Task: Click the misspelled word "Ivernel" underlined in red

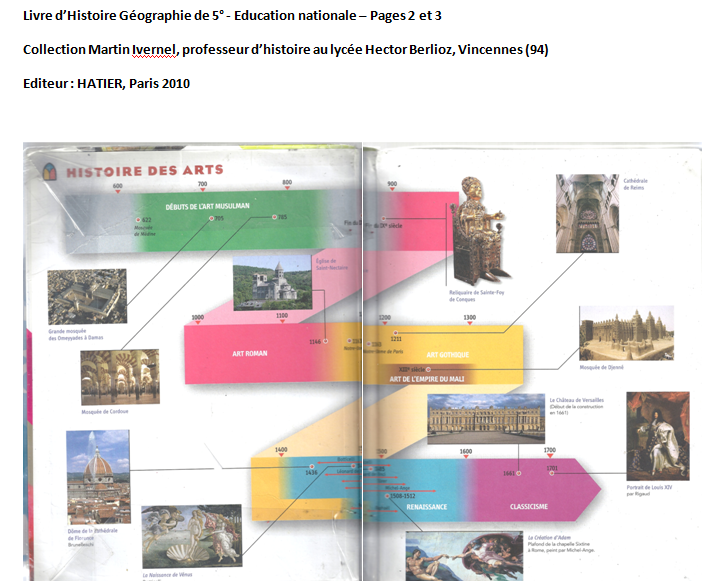Action: pyautogui.click(x=154, y=50)
